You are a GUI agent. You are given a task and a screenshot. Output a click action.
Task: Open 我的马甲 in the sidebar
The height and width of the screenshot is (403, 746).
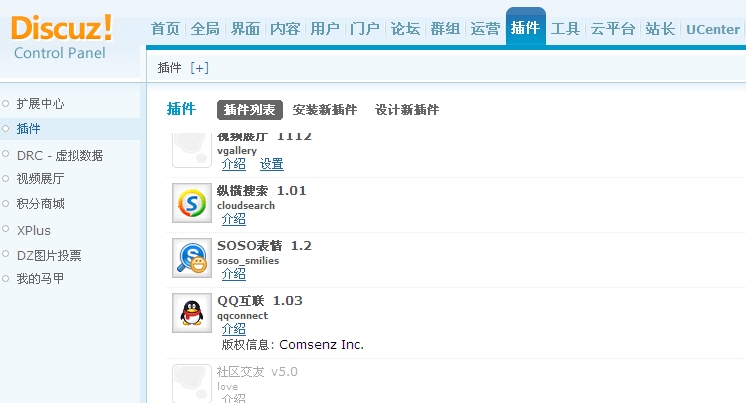40,278
